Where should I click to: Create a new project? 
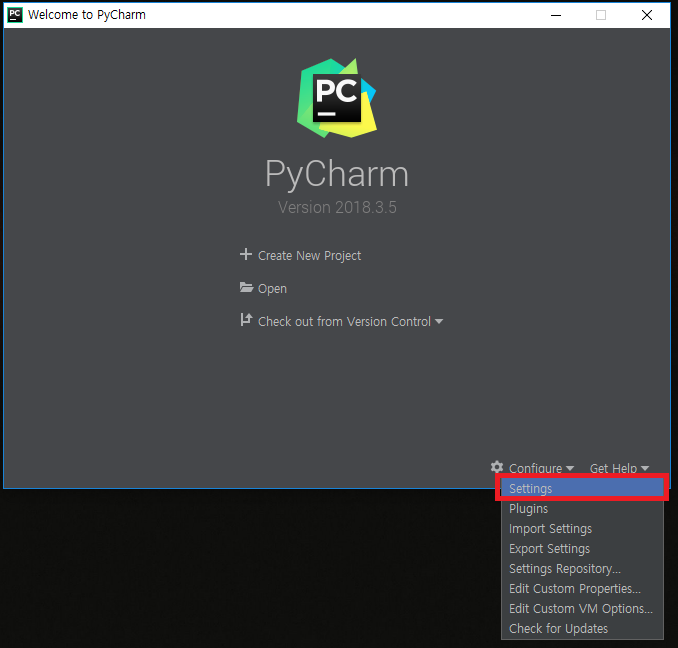click(309, 255)
